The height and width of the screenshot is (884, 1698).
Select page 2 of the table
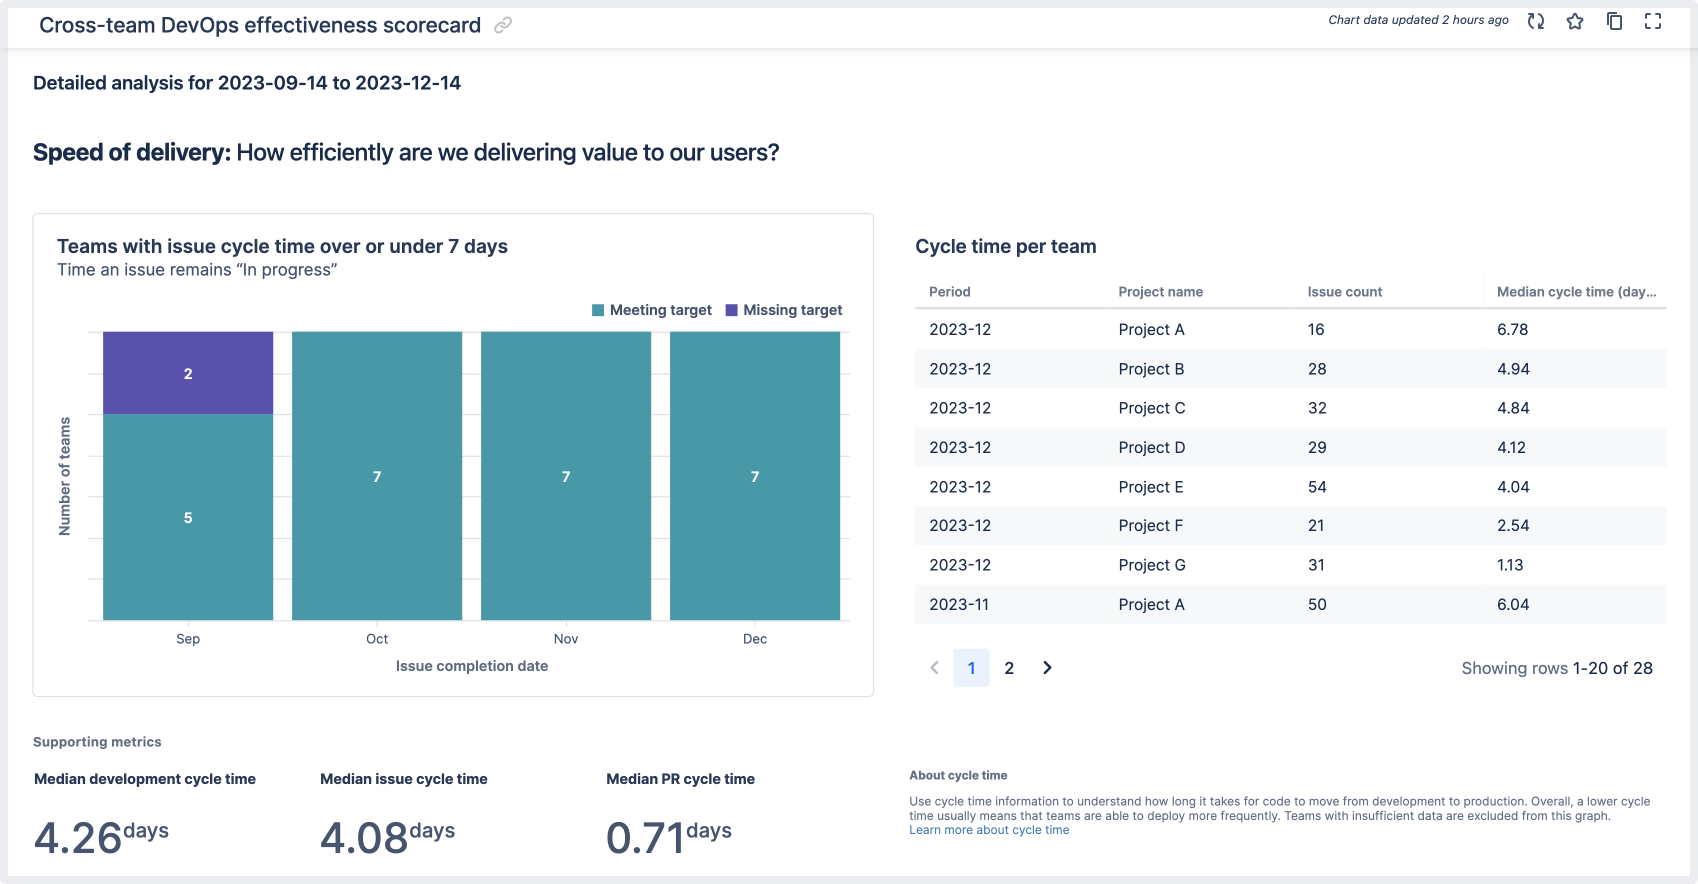(1009, 668)
